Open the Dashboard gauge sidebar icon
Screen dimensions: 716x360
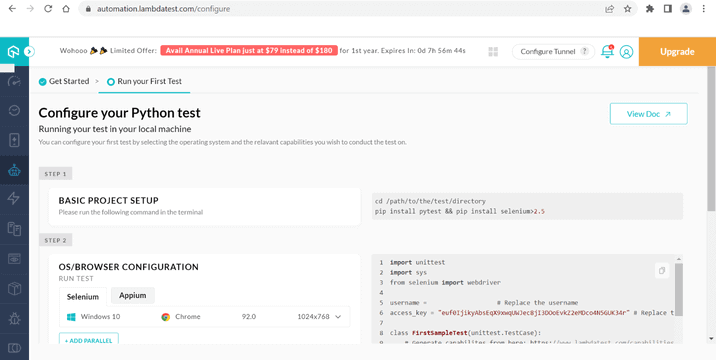[14, 82]
